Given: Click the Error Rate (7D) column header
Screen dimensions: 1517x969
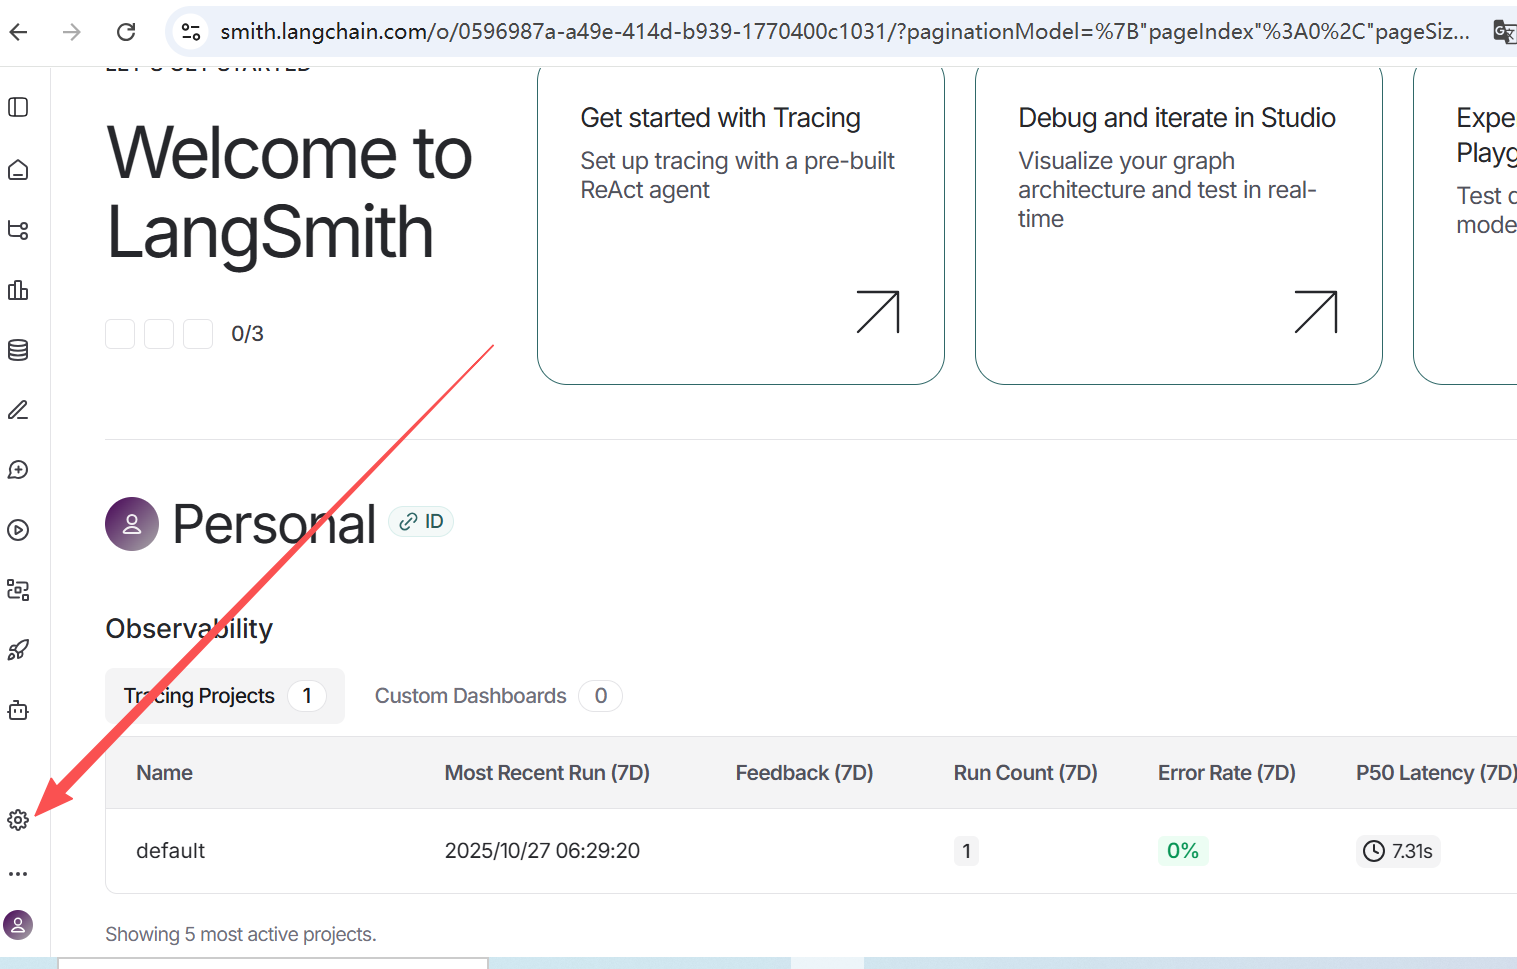Looking at the screenshot, I should pyautogui.click(x=1227, y=773).
